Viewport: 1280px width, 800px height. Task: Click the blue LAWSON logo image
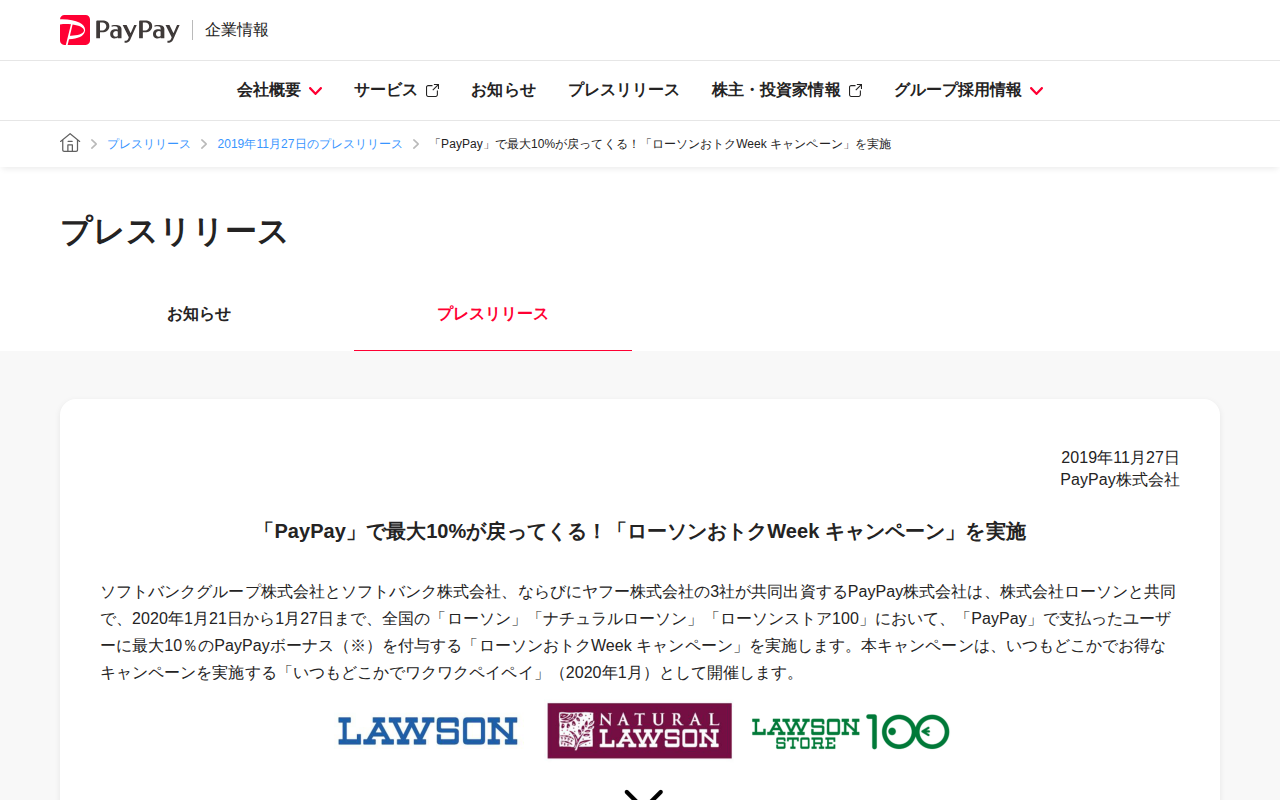click(x=428, y=731)
